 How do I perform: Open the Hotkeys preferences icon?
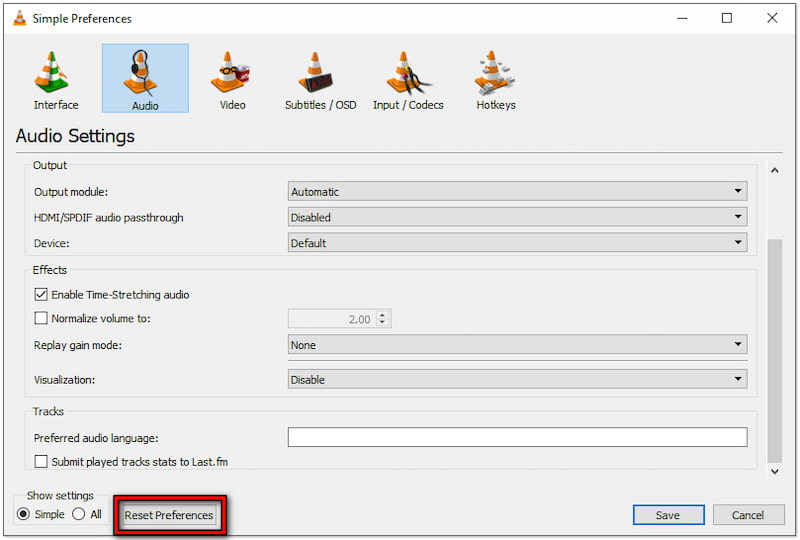click(496, 74)
